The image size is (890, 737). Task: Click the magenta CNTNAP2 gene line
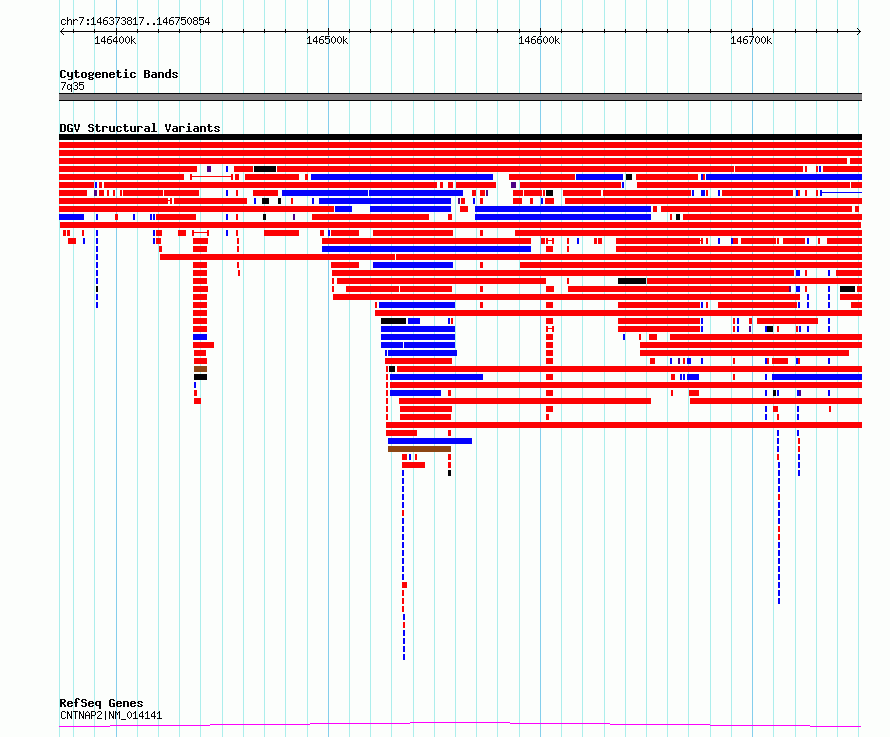460,725
